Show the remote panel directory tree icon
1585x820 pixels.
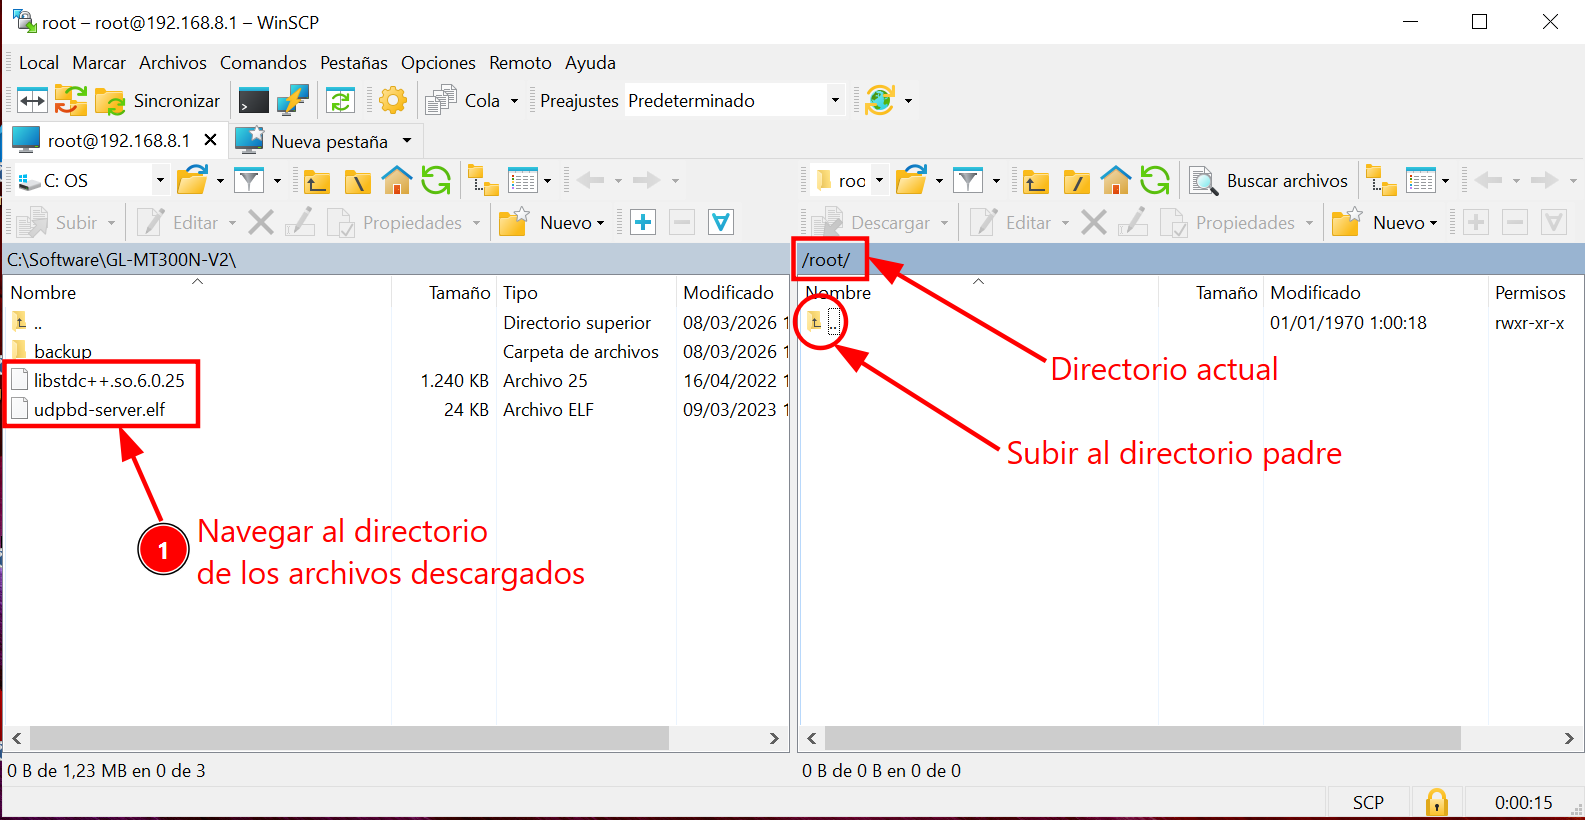pyautogui.click(x=1381, y=181)
